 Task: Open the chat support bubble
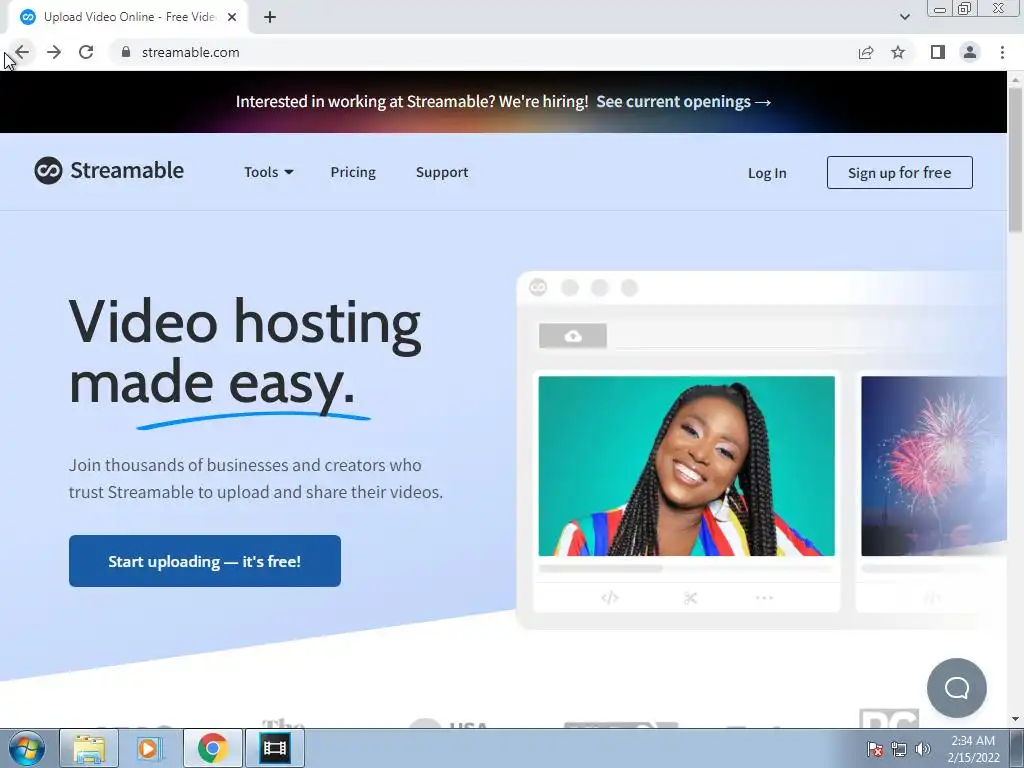957,688
